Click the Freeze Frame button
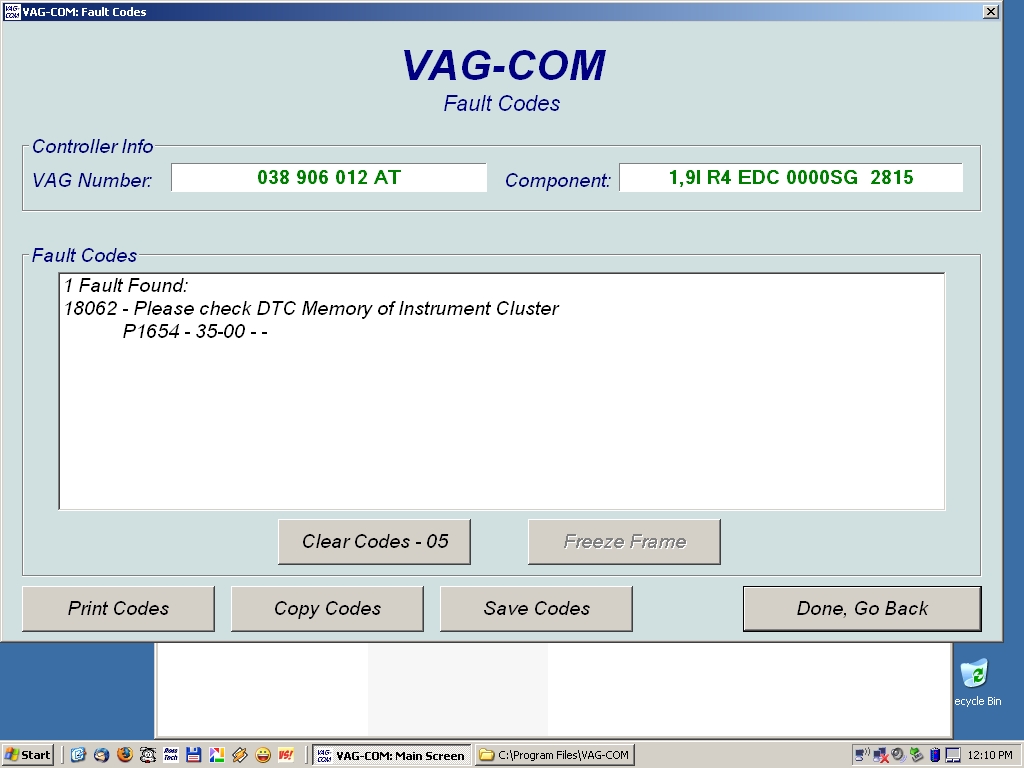Viewport: 1024px width, 768px height. coord(624,541)
